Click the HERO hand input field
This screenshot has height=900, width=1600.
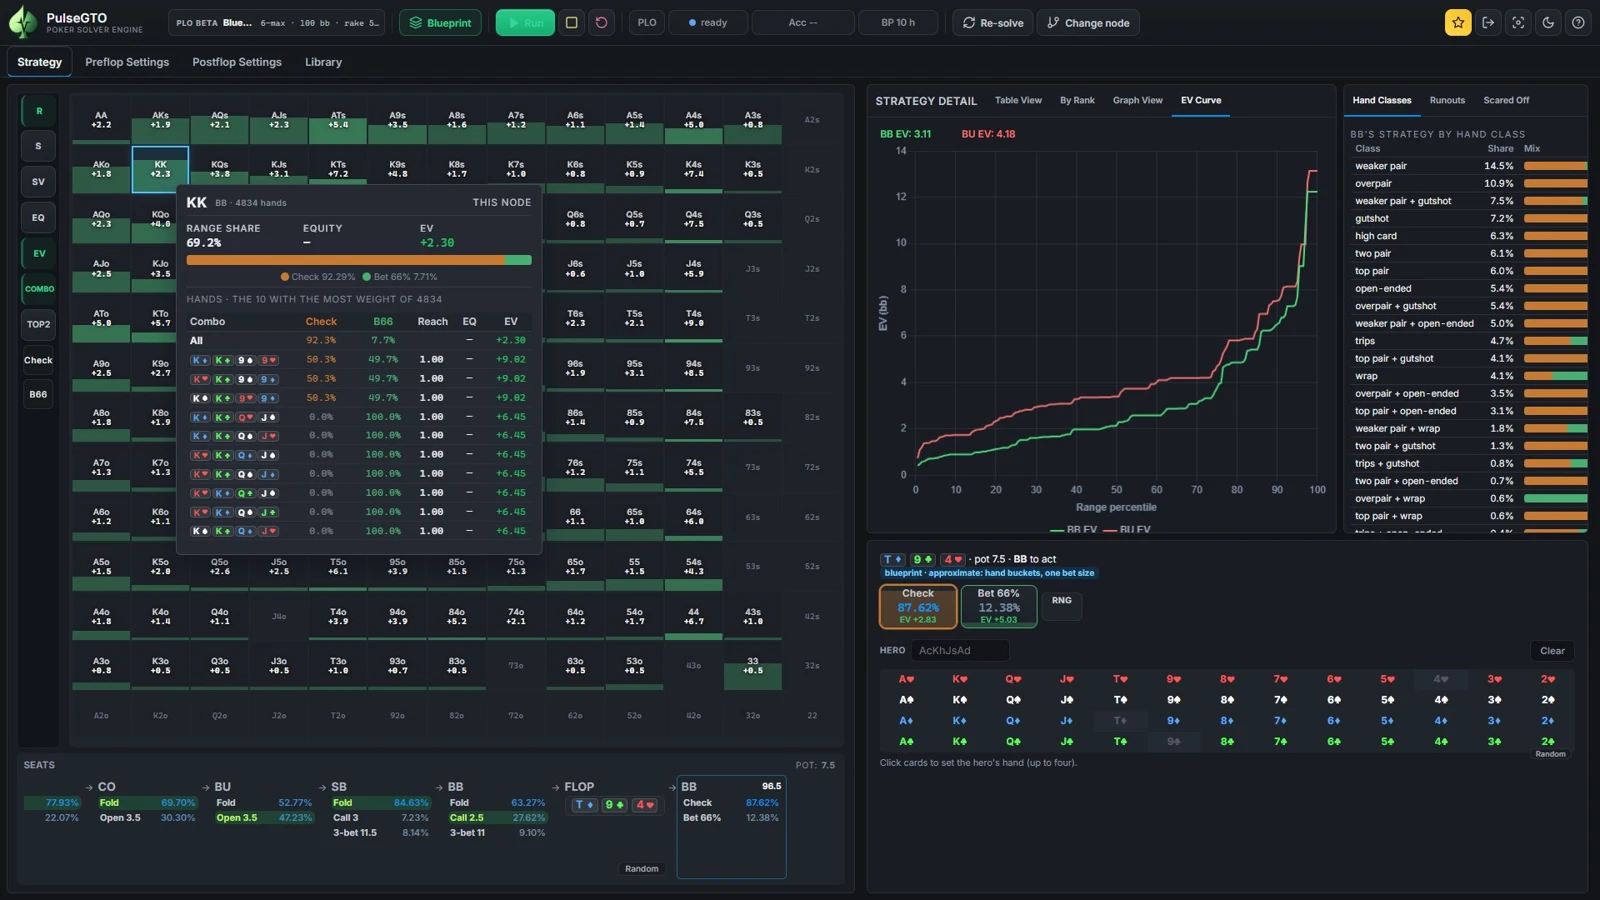[960, 651]
